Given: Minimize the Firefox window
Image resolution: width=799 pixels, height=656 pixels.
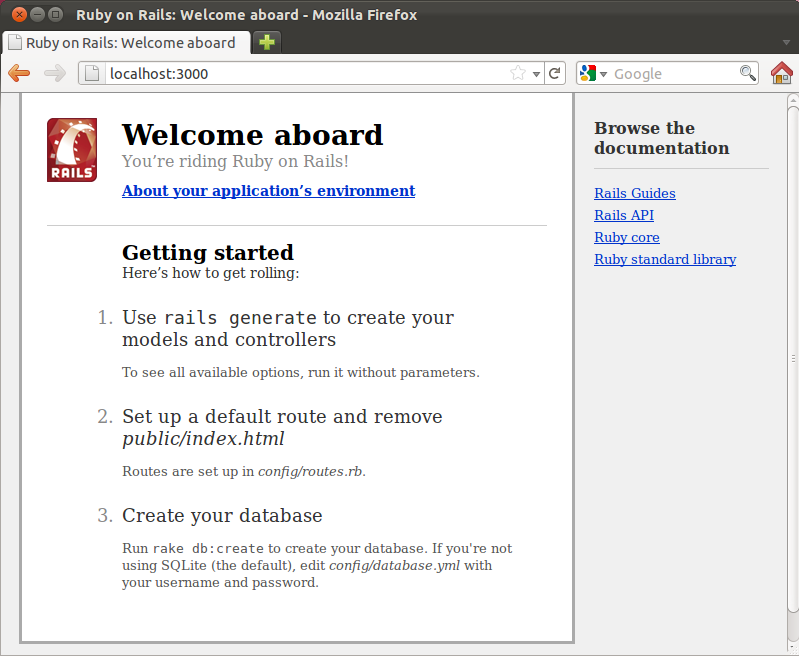Looking at the screenshot, I should click(x=37, y=14).
